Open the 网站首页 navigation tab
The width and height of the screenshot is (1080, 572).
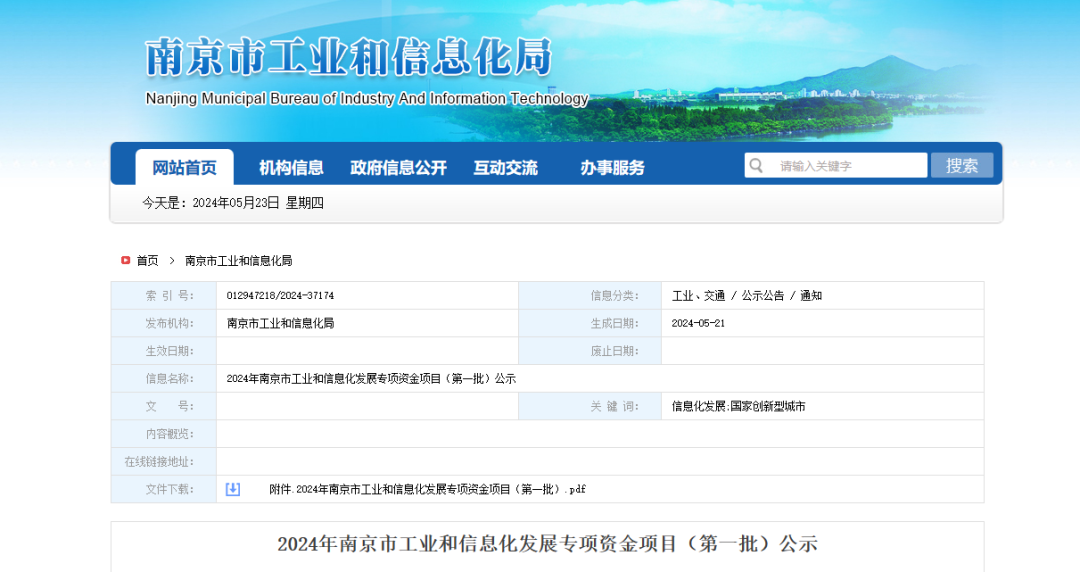[184, 167]
